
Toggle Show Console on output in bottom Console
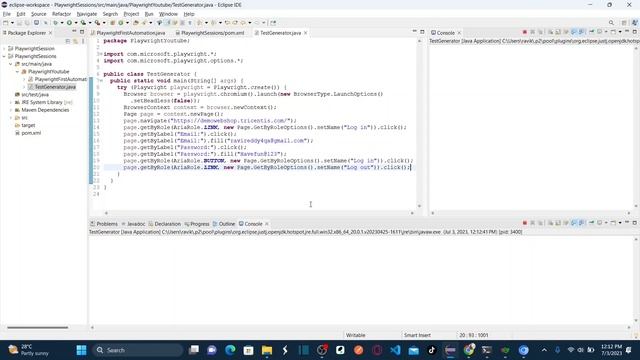point(574,223)
